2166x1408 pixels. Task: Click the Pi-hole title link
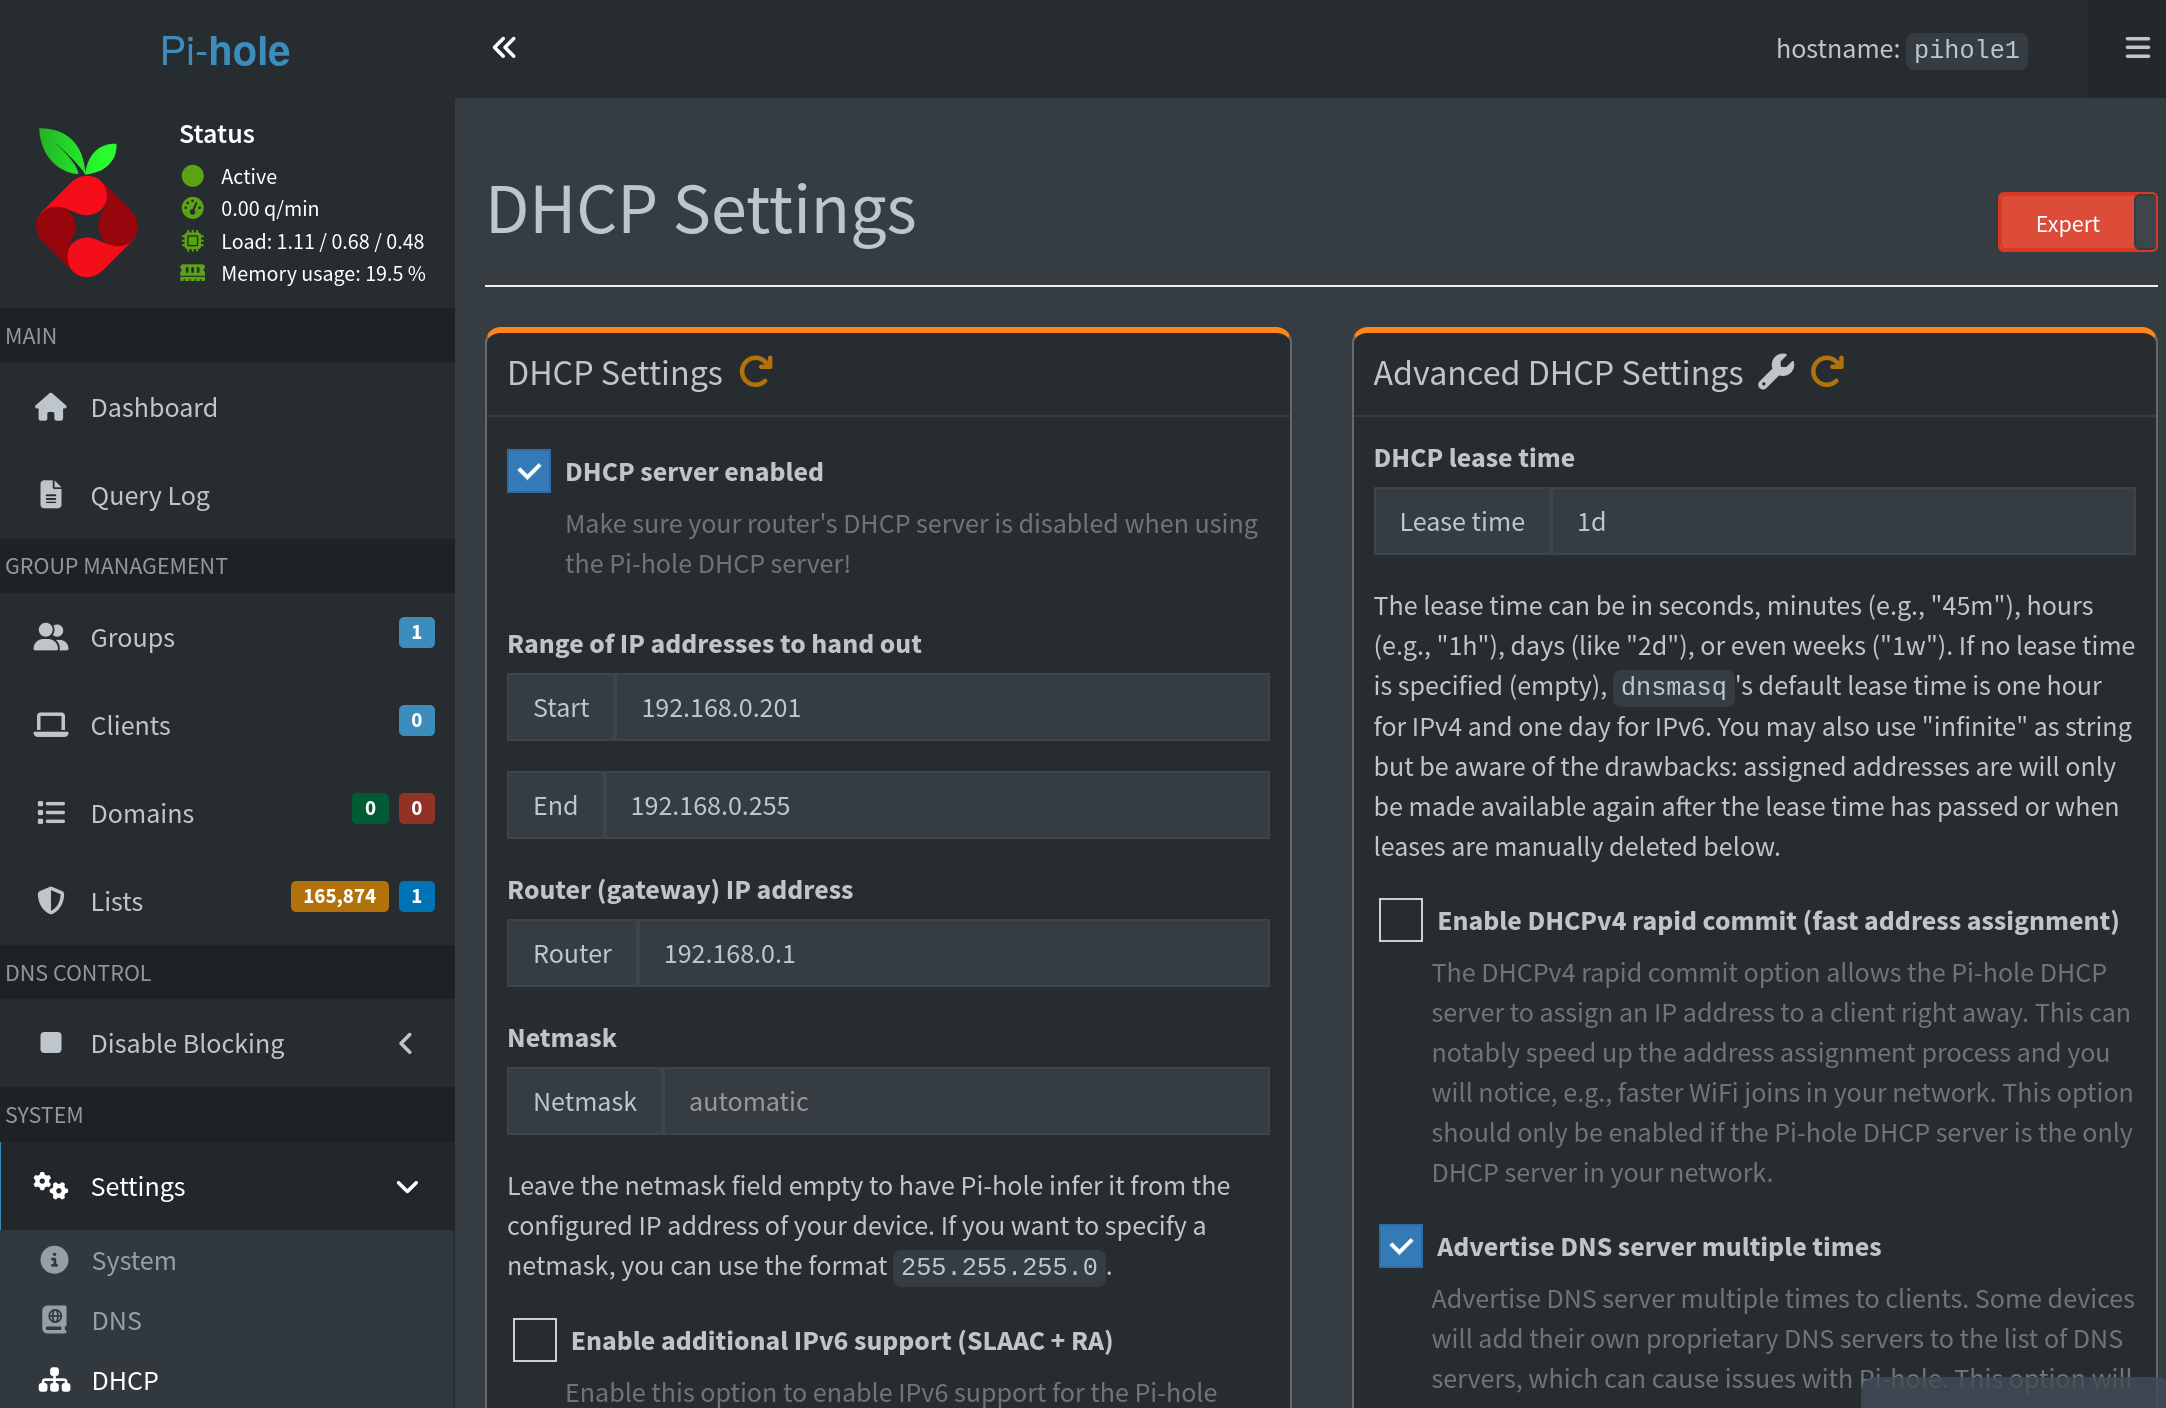225,50
